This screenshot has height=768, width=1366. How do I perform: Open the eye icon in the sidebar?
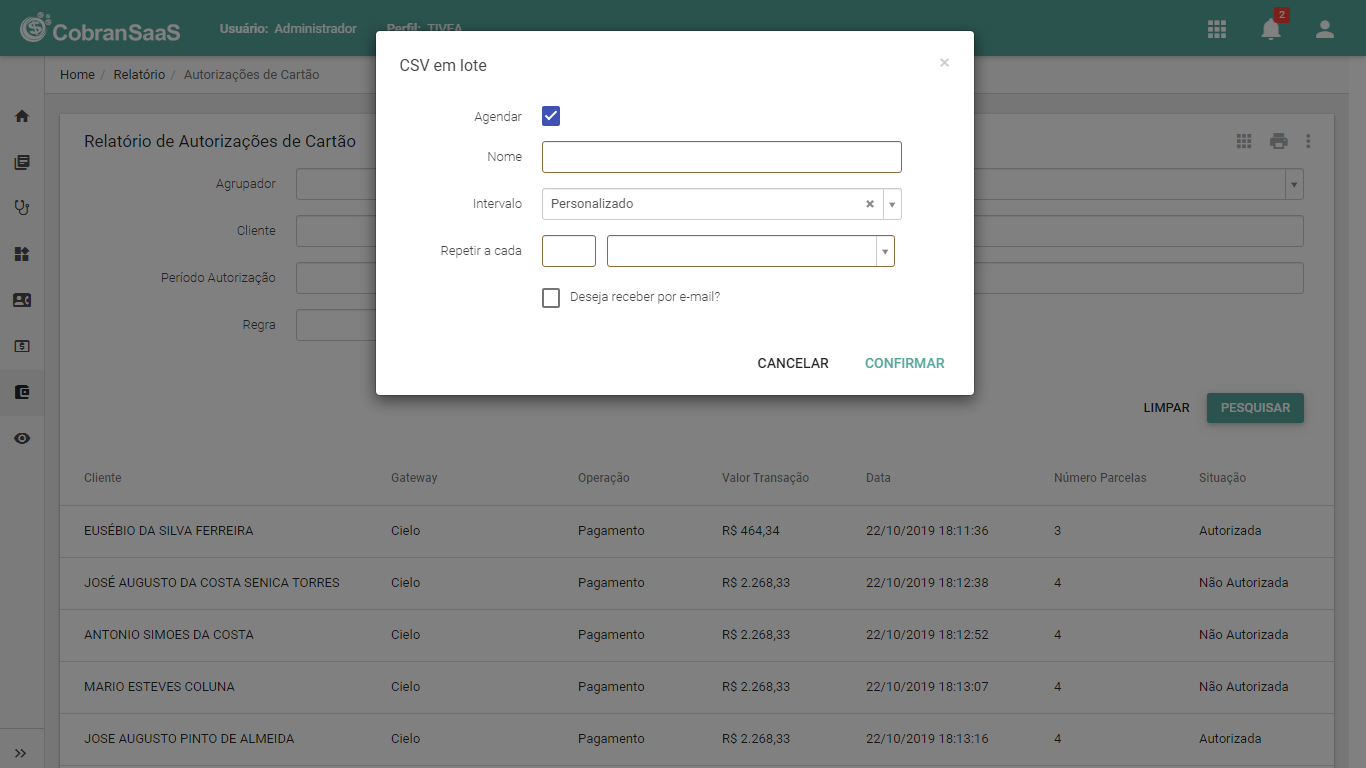(x=22, y=438)
